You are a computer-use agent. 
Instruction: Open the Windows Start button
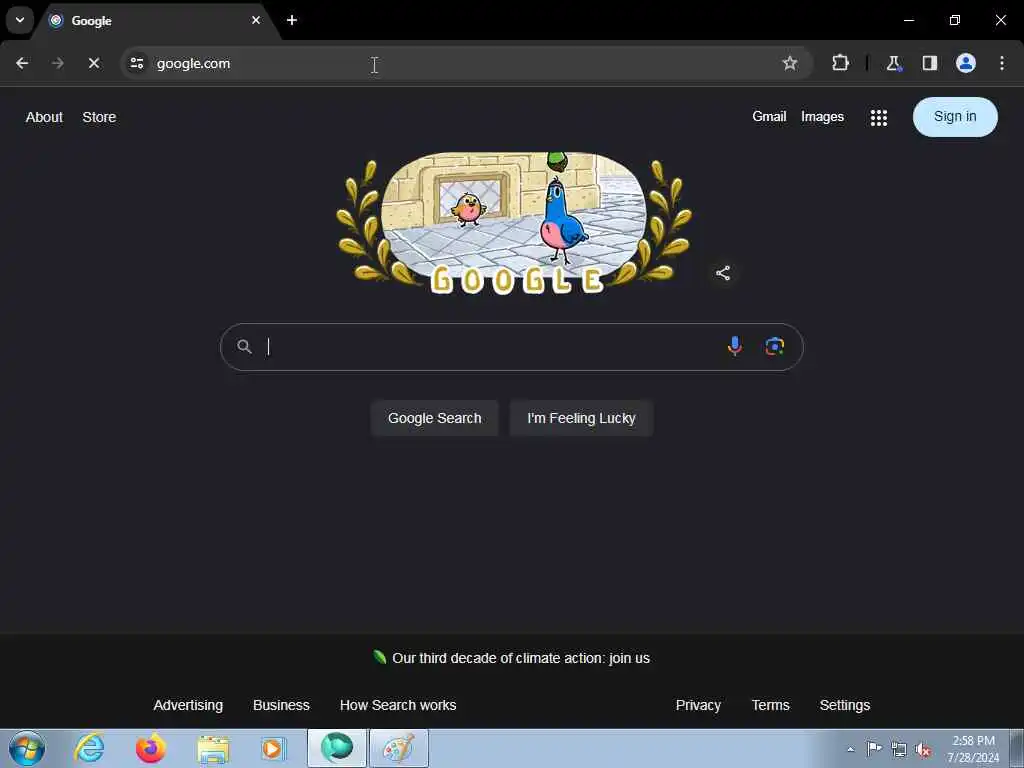click(27, 748)
